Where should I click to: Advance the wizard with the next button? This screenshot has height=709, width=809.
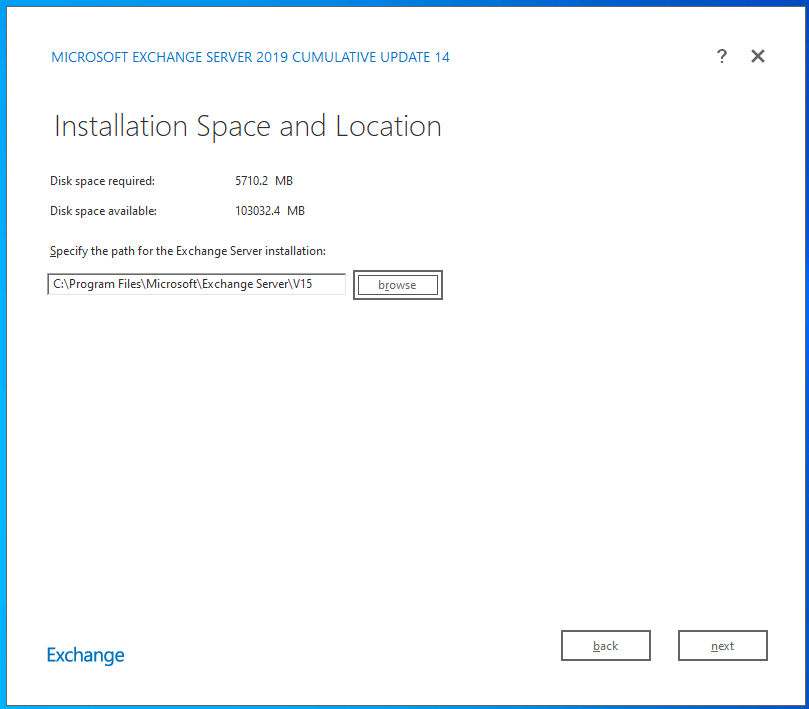[x=722, y=645]
